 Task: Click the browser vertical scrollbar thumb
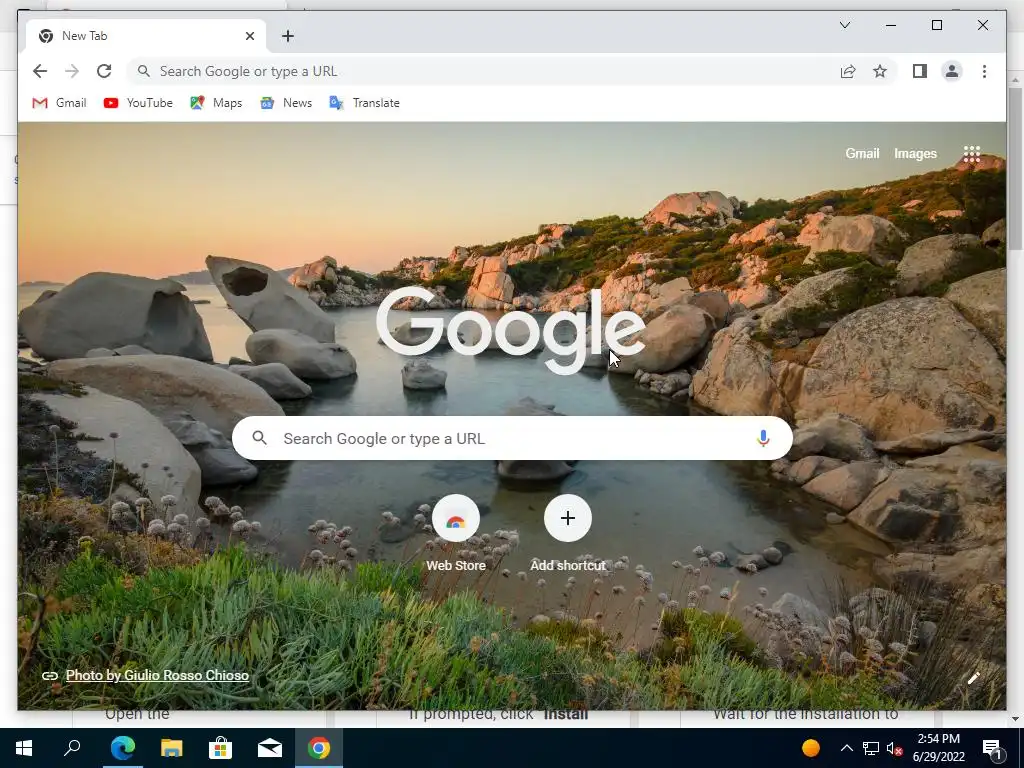coord(1015,168)
